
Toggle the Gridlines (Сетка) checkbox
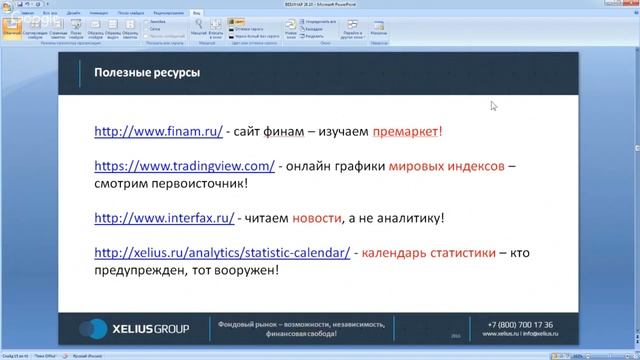pyautogui.click(x=153, y=29)
